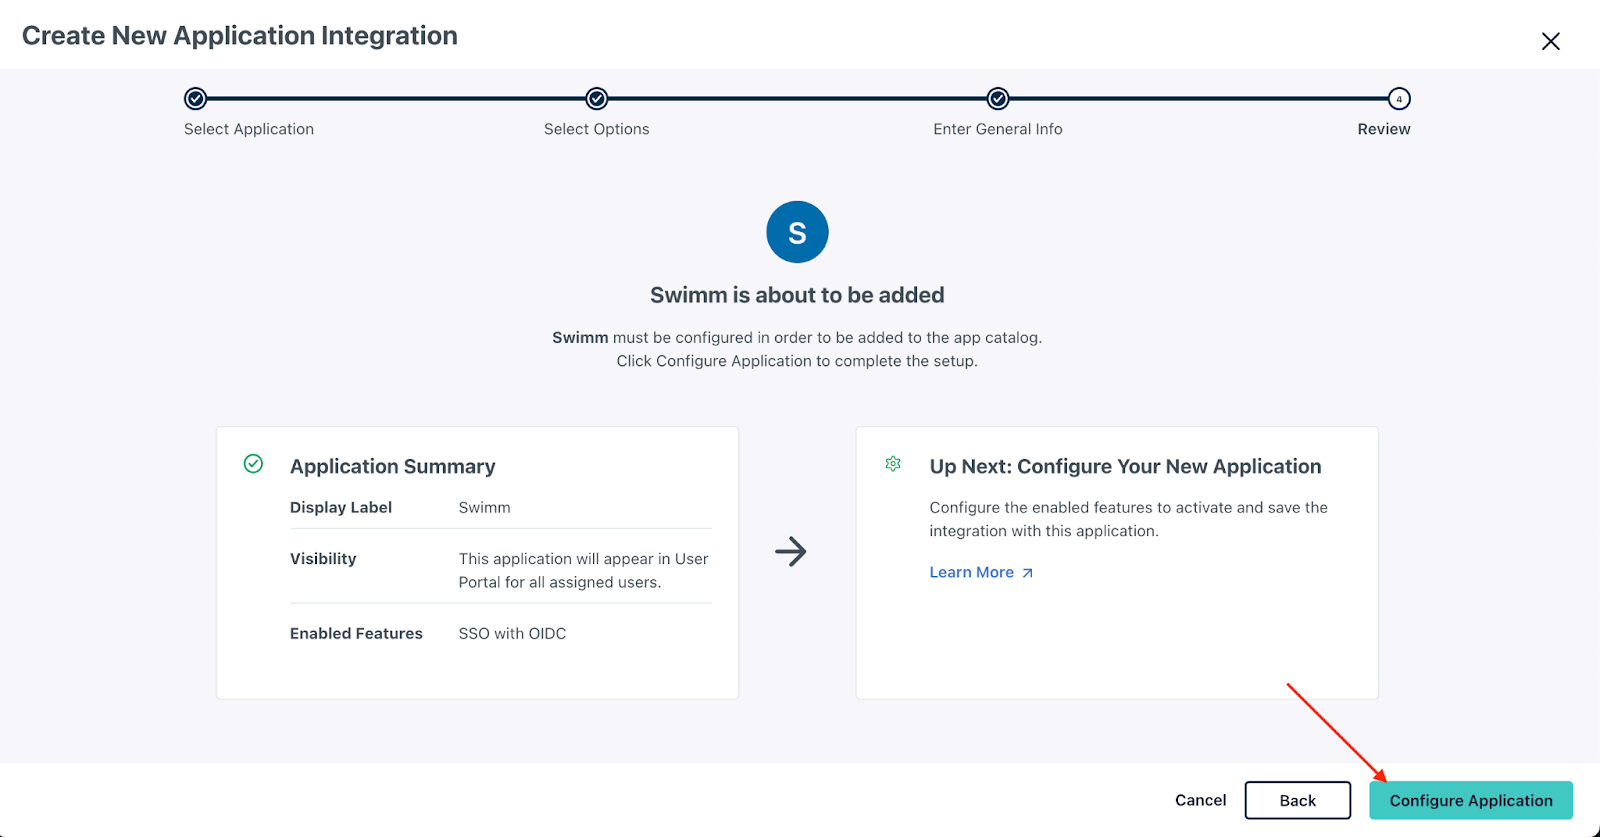Cancel the application integration
This screenshot has height=837, width=1600.
click(x=1200, y=800)
